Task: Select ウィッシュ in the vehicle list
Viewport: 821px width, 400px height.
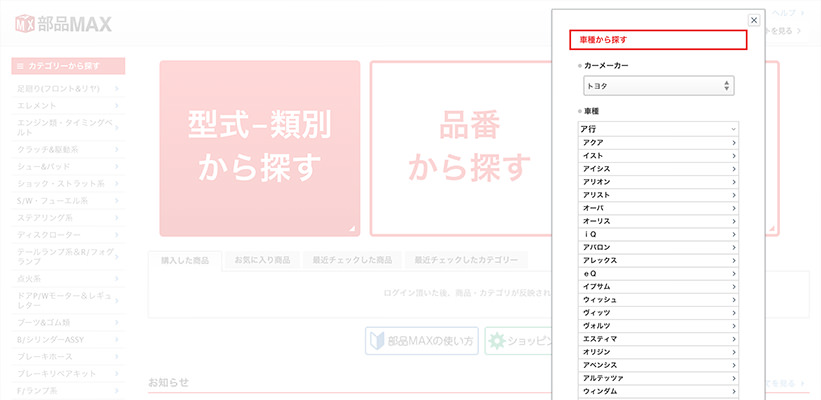Action: [x=658, y=299]
